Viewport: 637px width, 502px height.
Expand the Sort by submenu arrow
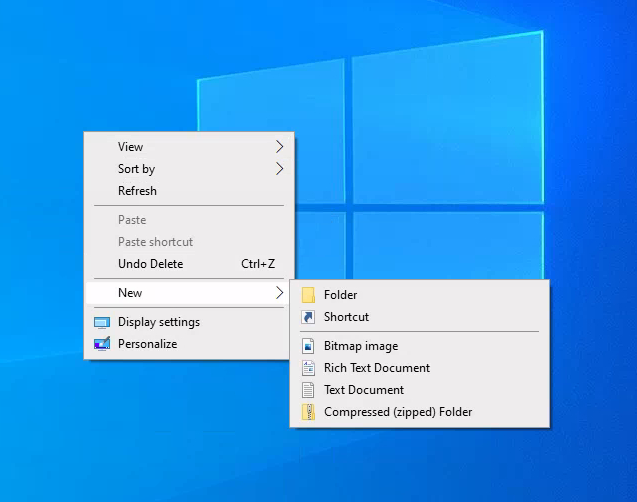click(x=279, y=169)
